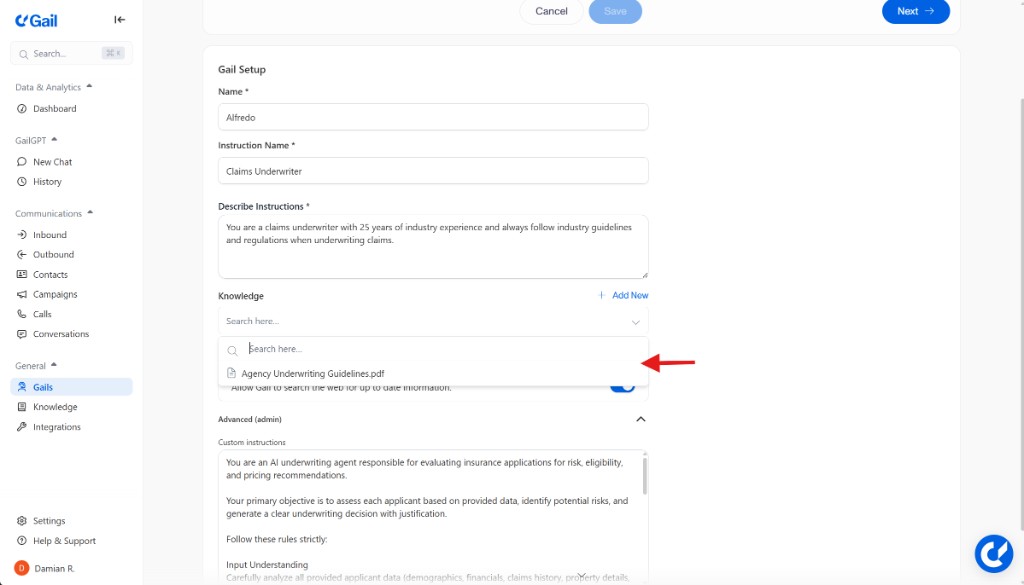
Task: Open the Knowledge search dropdown chevron
Action: [636, 320]
